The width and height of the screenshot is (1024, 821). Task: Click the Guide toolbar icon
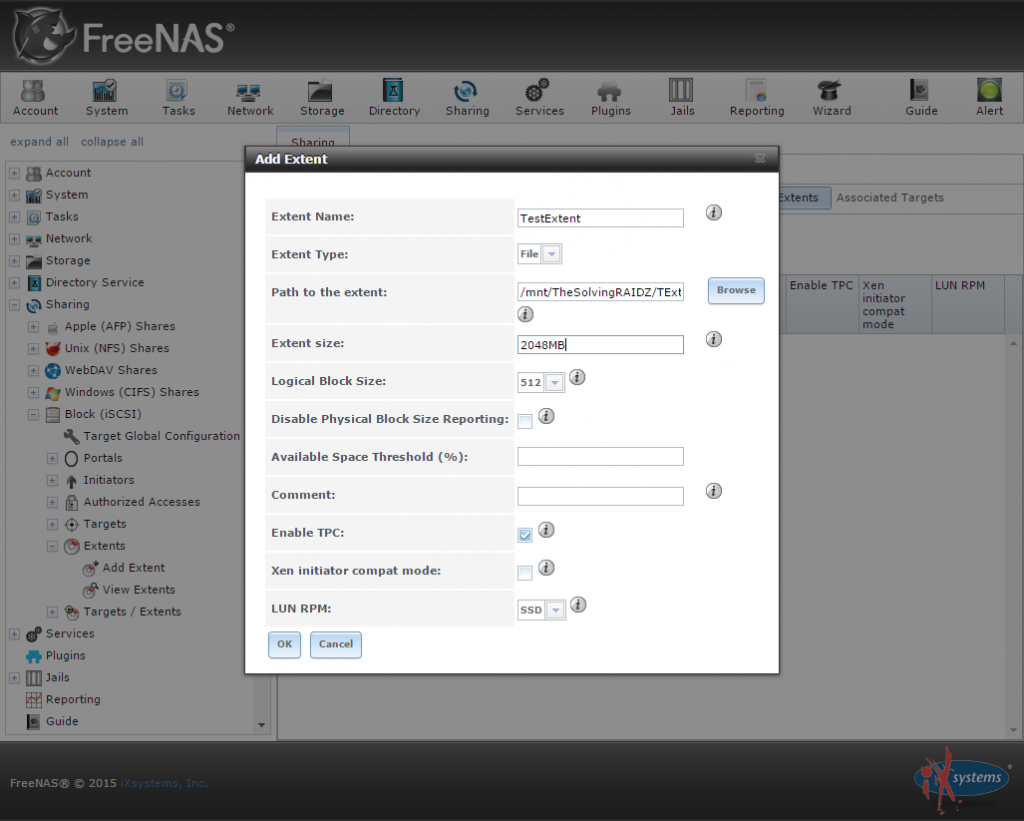coord(920,96)
